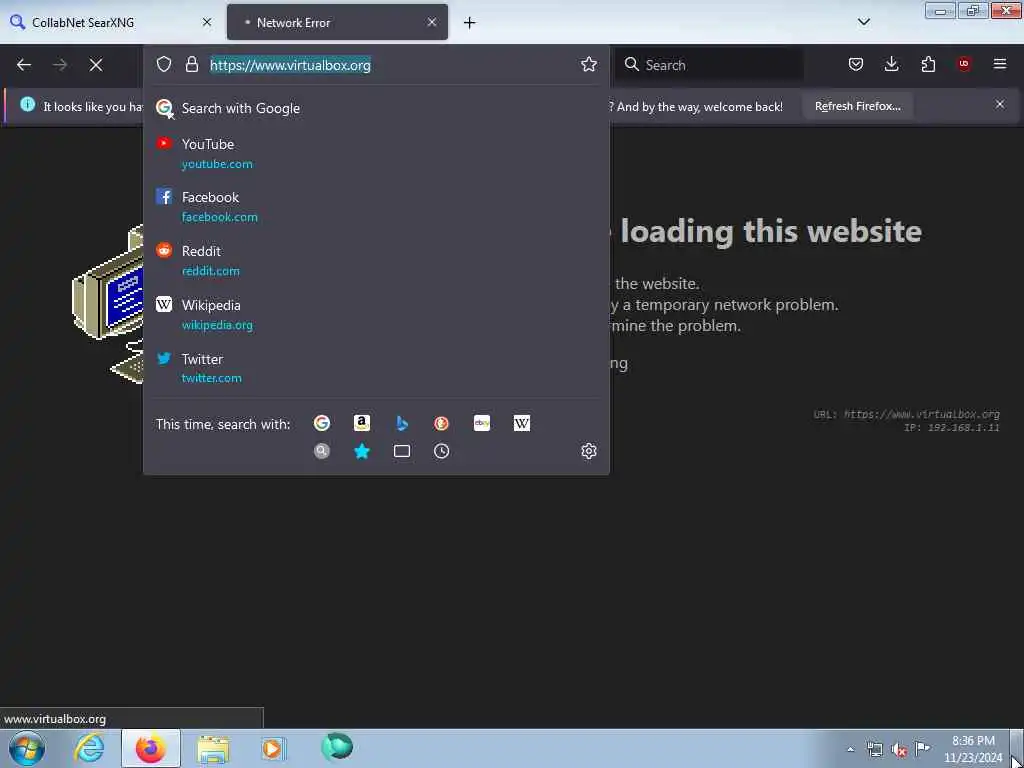Dismiss the Refresh Firefox notification bar
The height and width of the screenshot is (768, 1024).
pos(1000,104)
